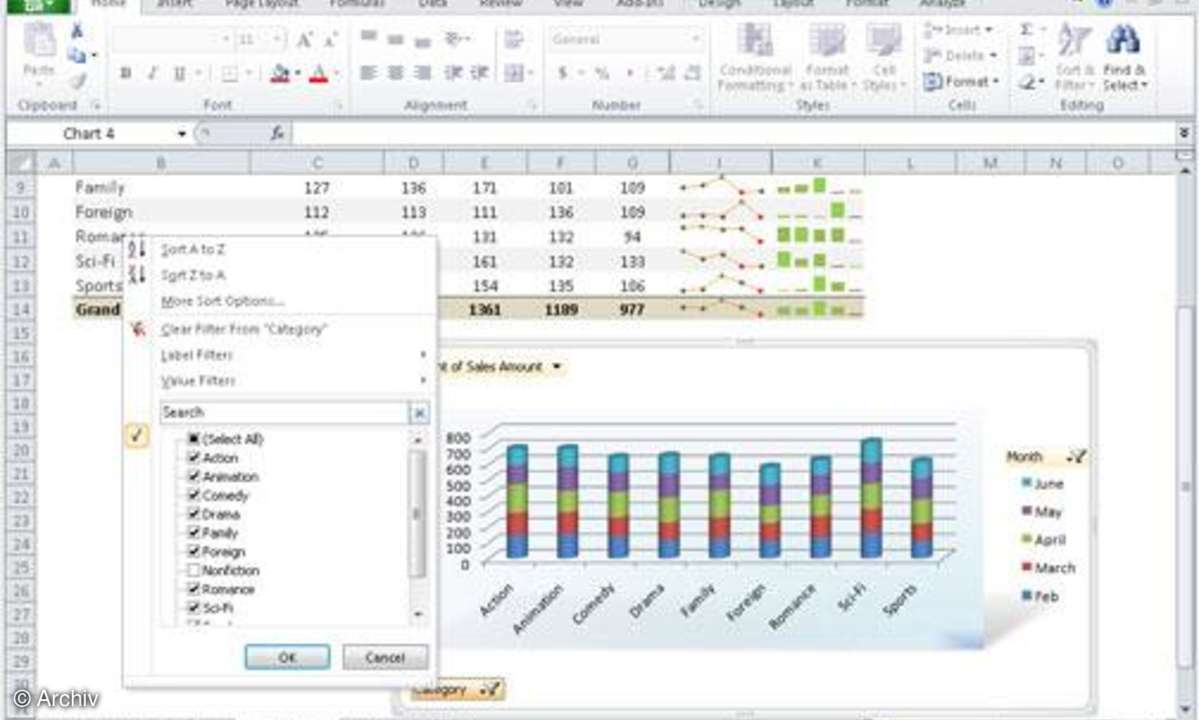Uncheck the Family category checkbox
Screen dimensions: 1199x720
point(193,532)
